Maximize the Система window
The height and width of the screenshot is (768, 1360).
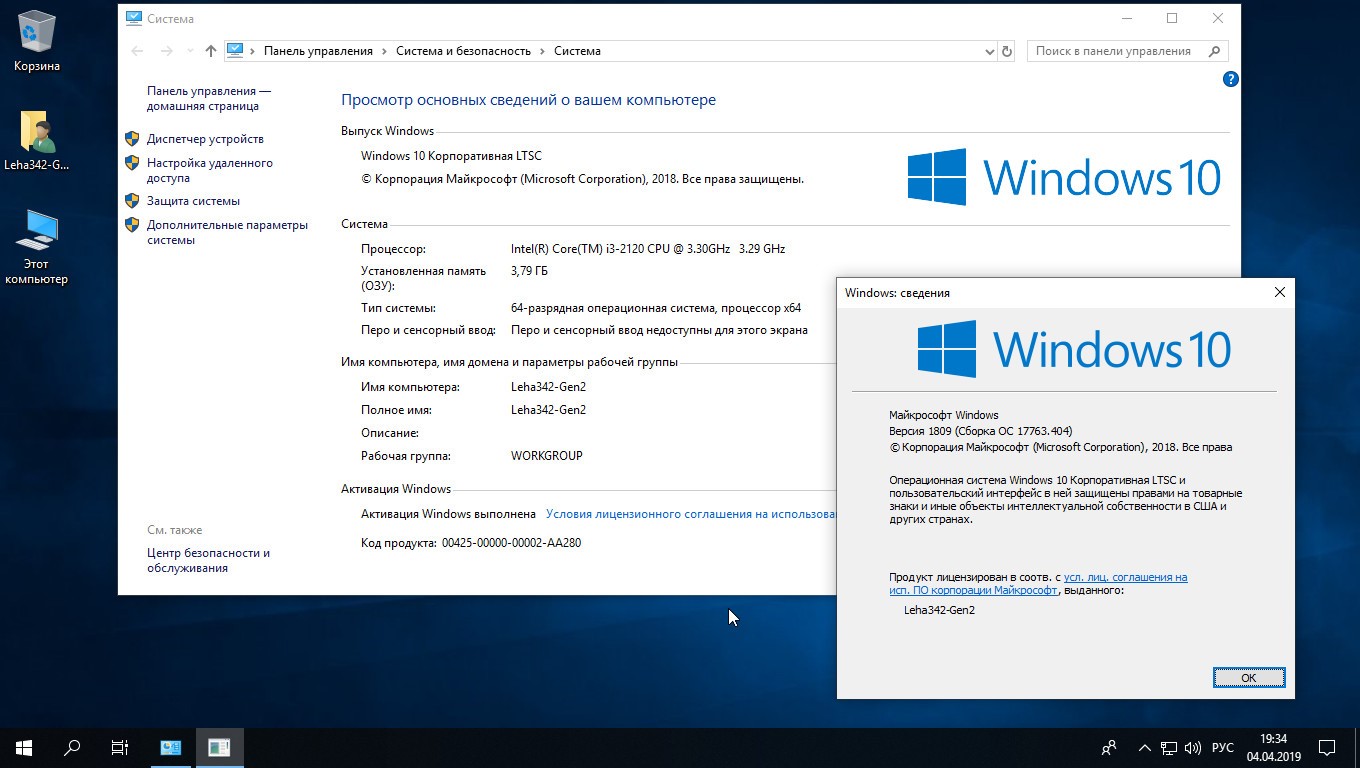[1172, 18]
